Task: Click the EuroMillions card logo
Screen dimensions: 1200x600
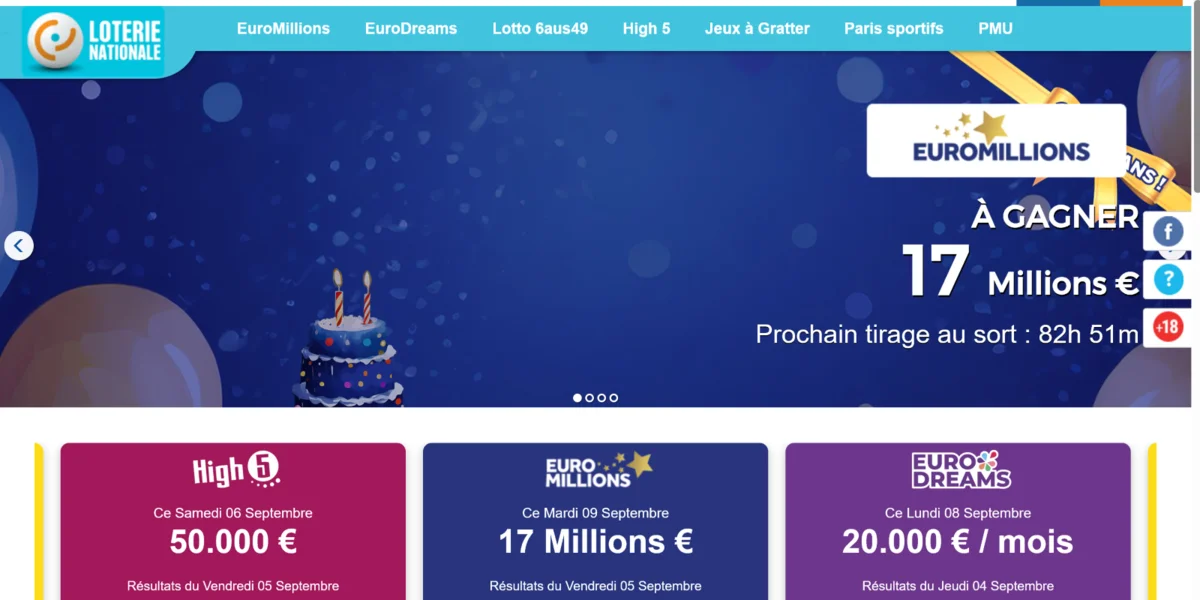Action: pyautogui.click(x=597, y=469)
